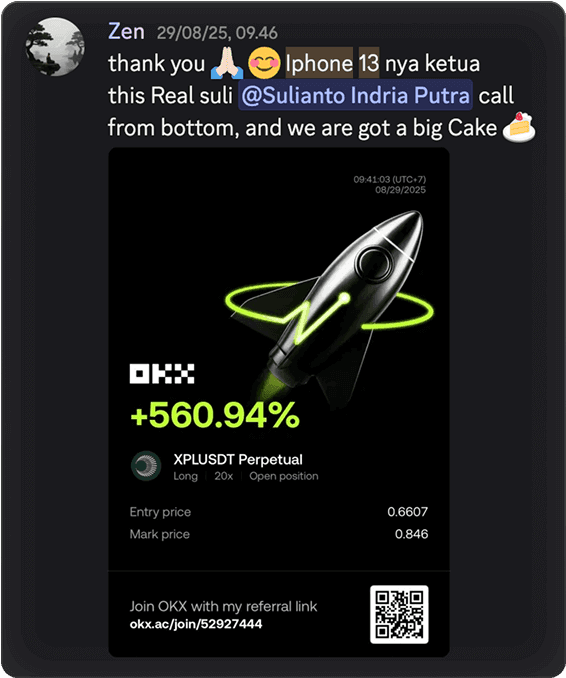Click the okx.ac/join/52927444 referral link
This screenshot has height=678, width=566.
196,624
